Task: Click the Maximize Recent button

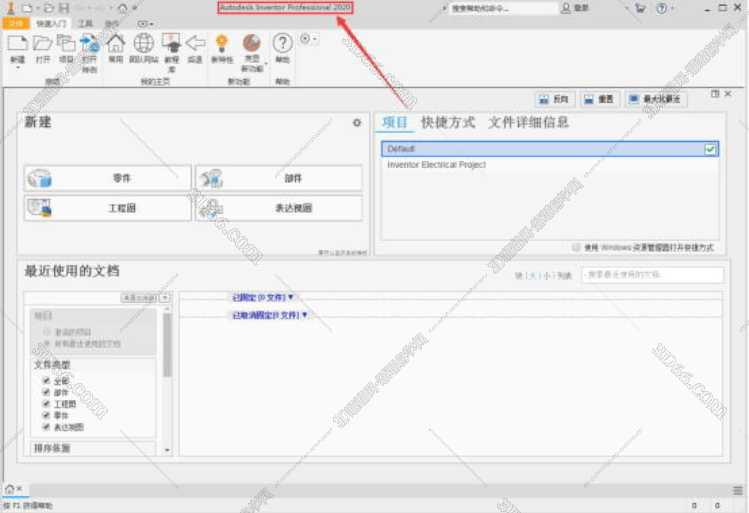Action: tap(656, 99)
